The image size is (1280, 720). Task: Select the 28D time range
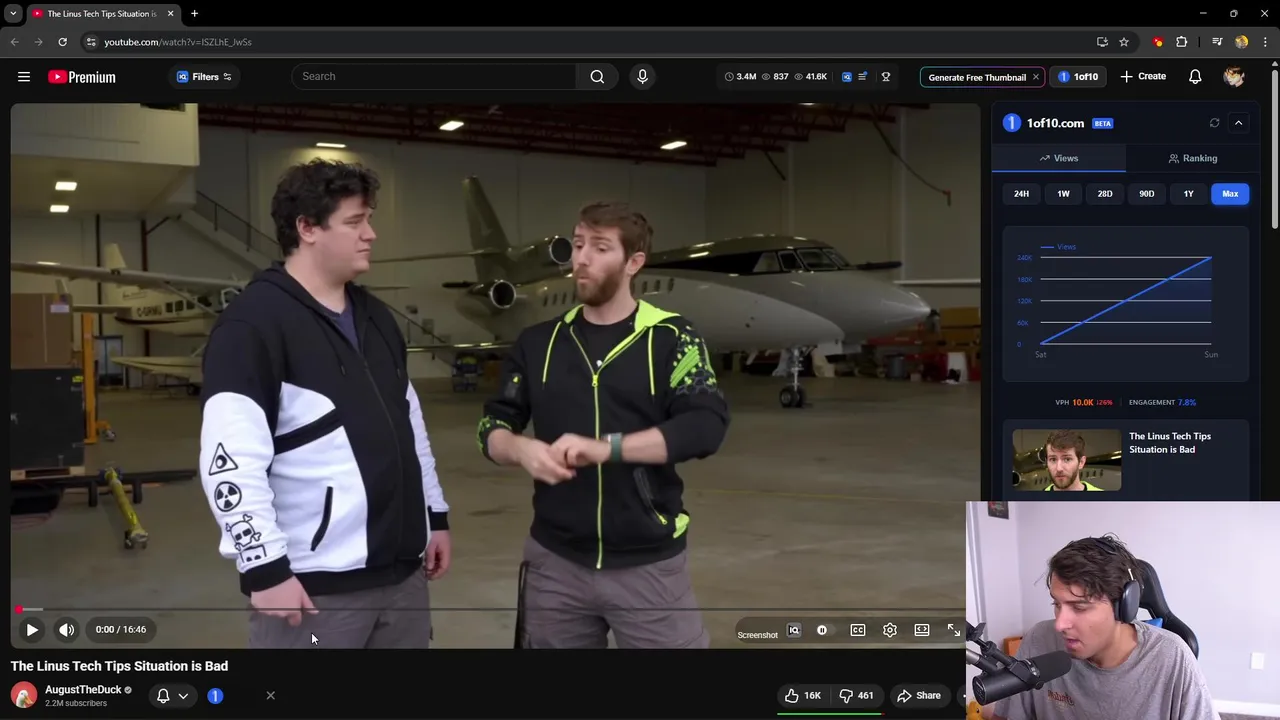tap(1105, 194)
